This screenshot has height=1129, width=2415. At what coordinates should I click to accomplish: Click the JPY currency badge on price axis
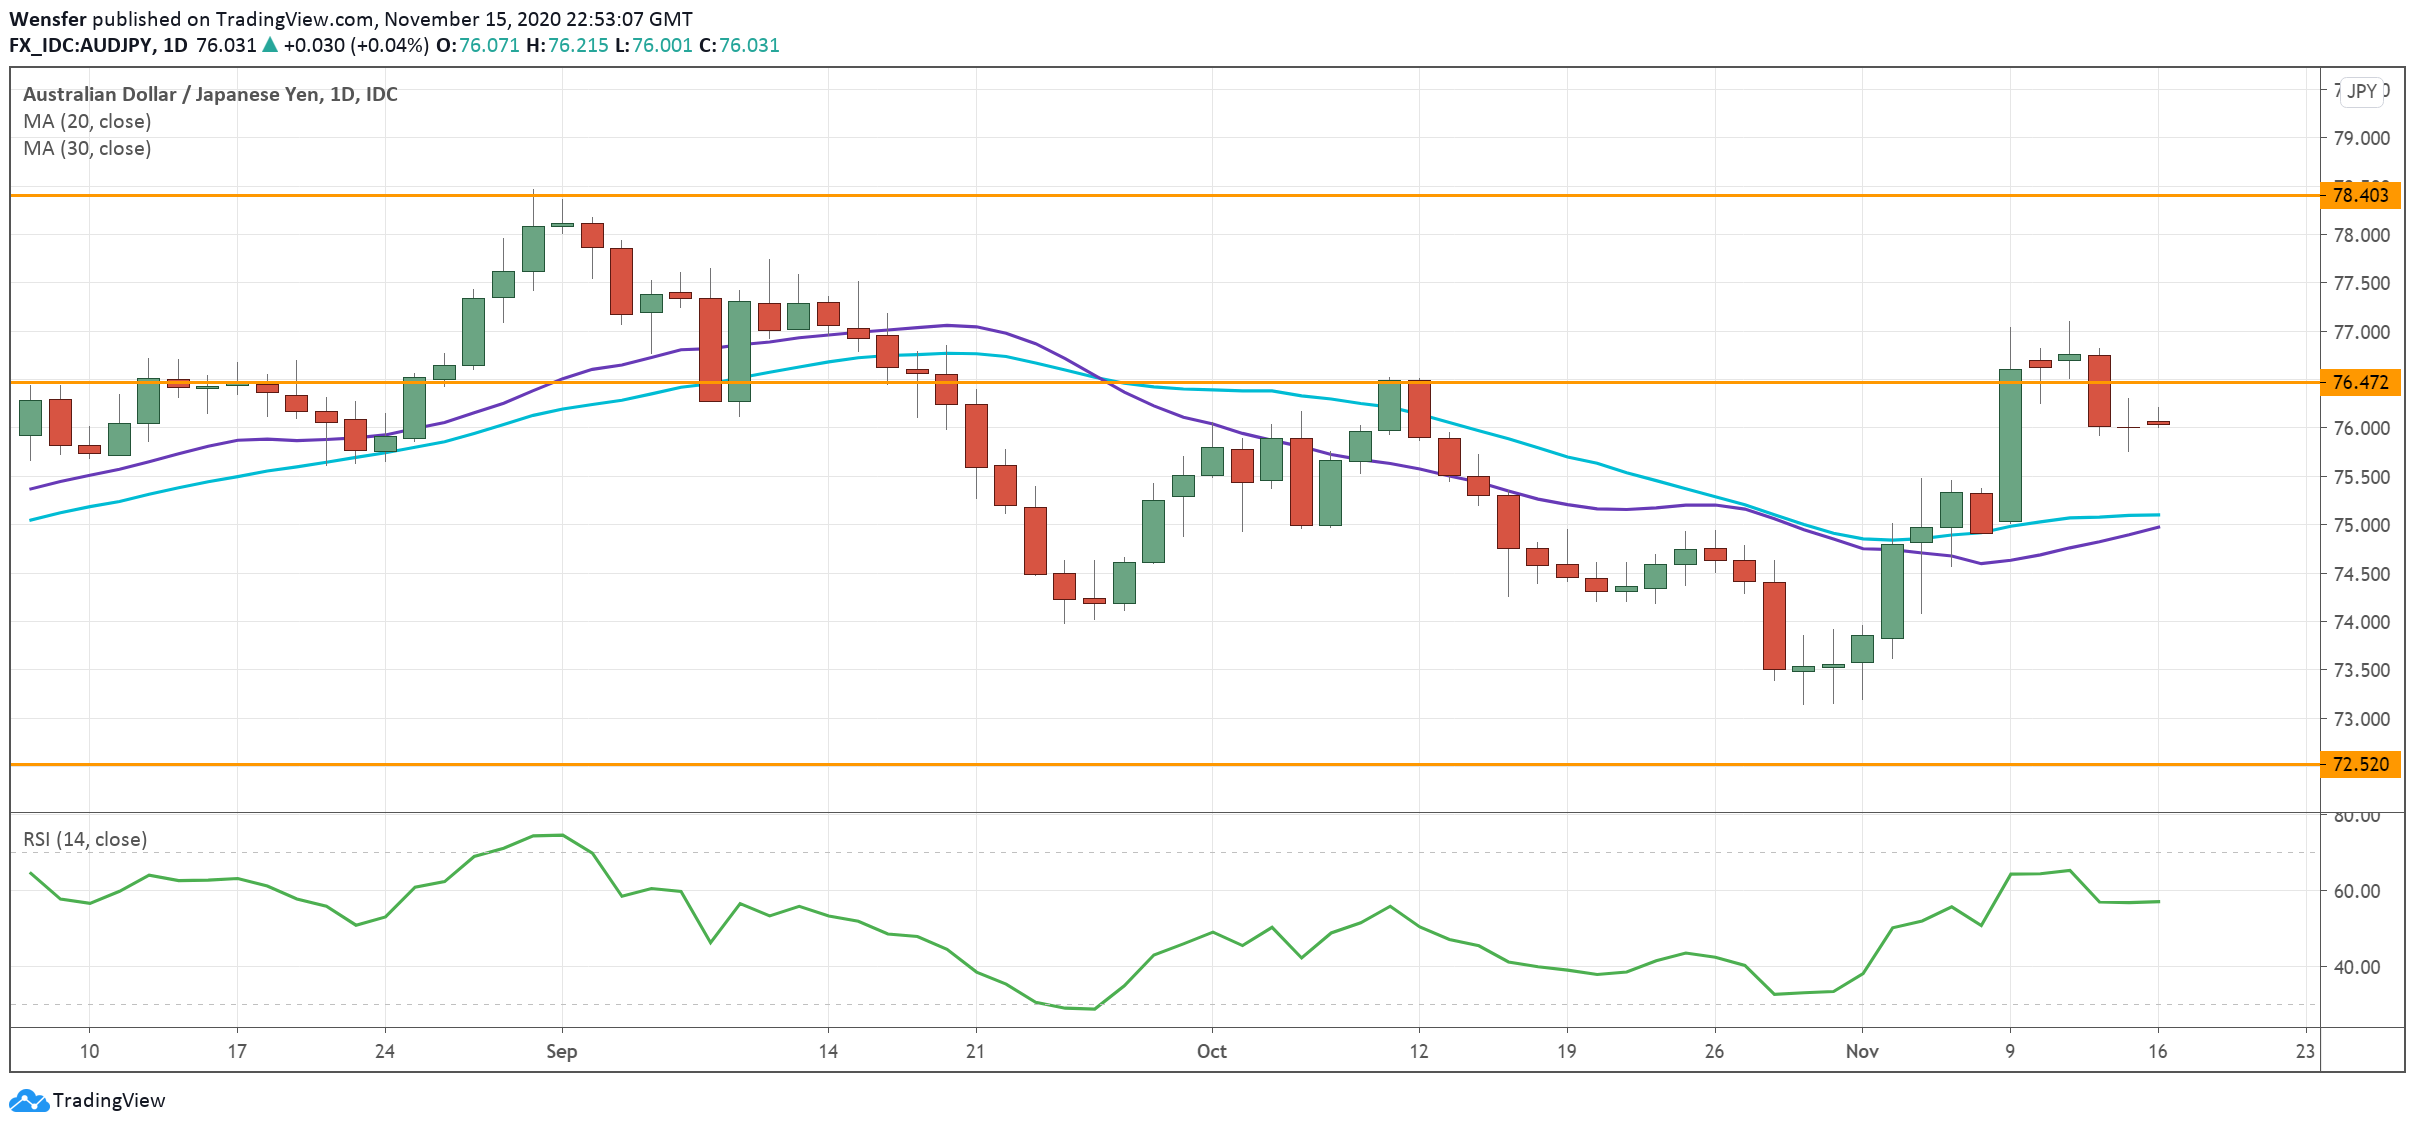[2361, 91]
